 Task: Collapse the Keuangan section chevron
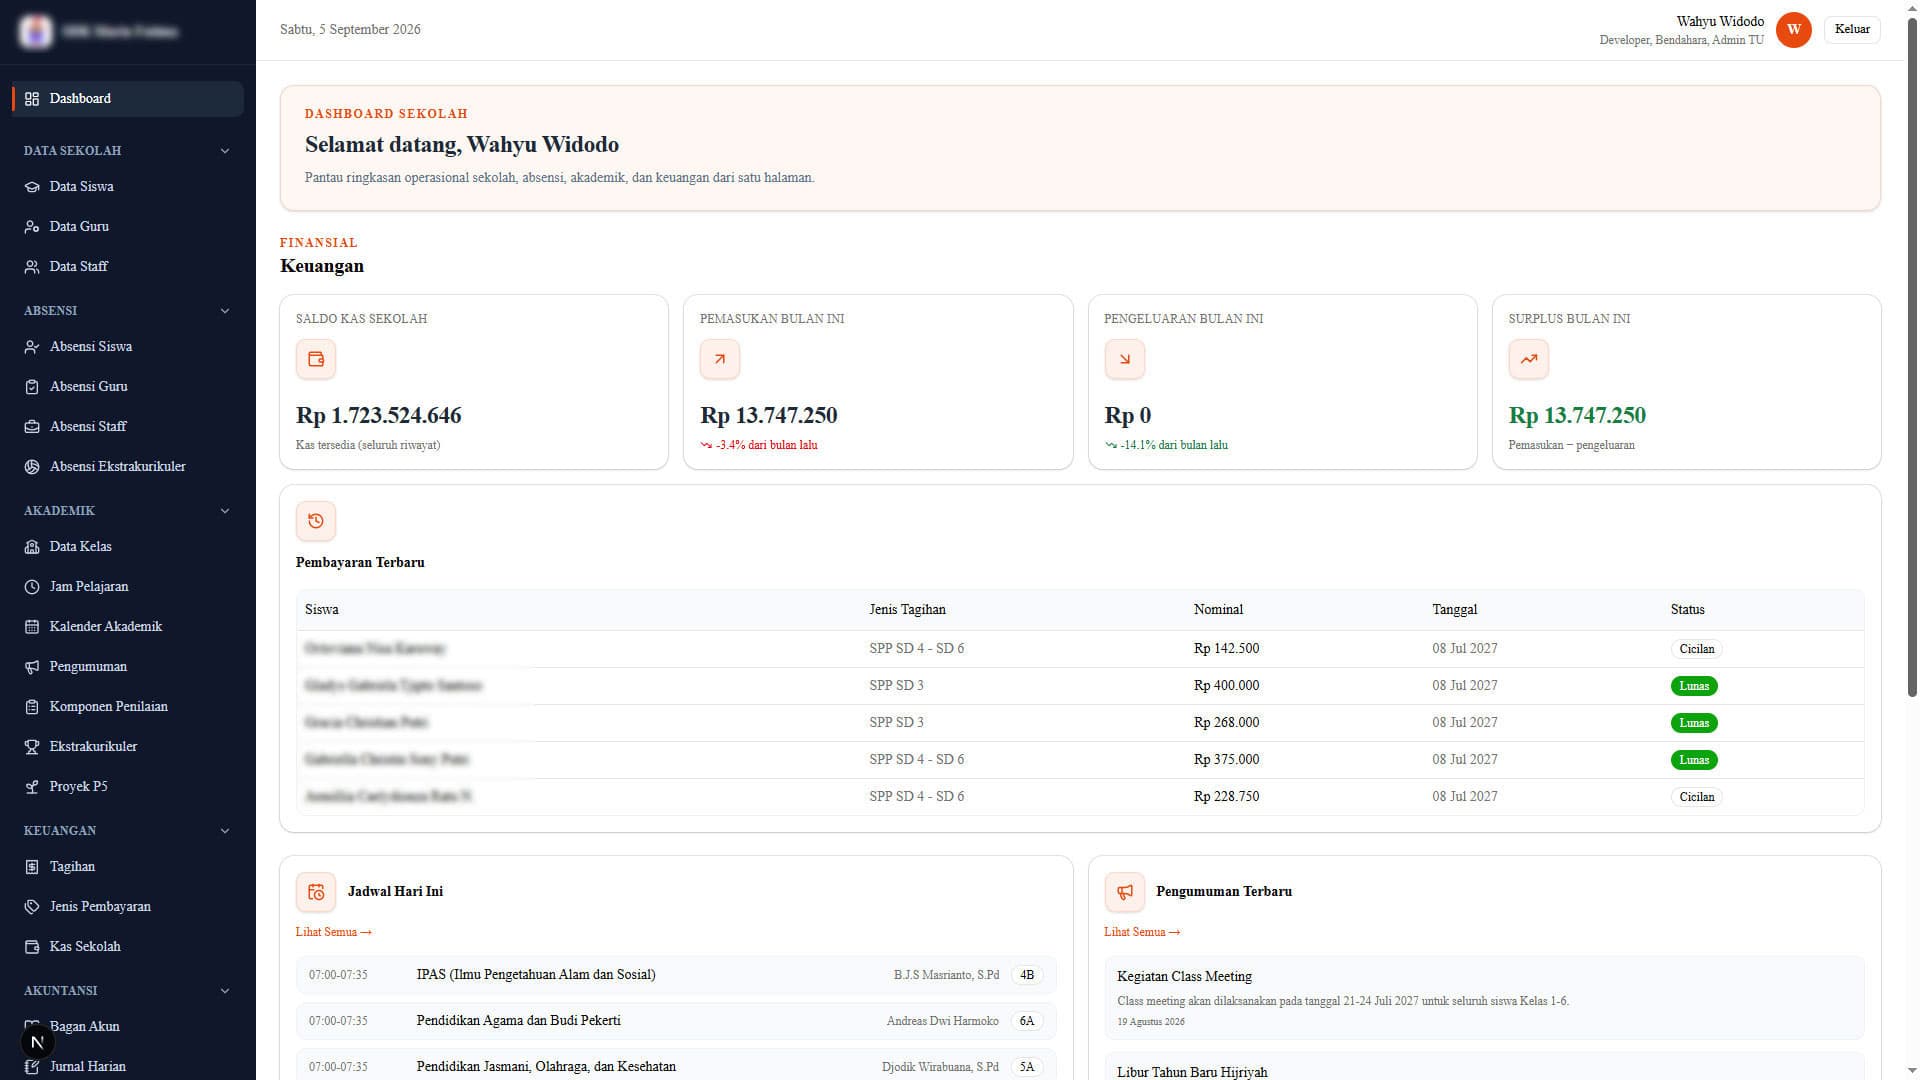225,831
